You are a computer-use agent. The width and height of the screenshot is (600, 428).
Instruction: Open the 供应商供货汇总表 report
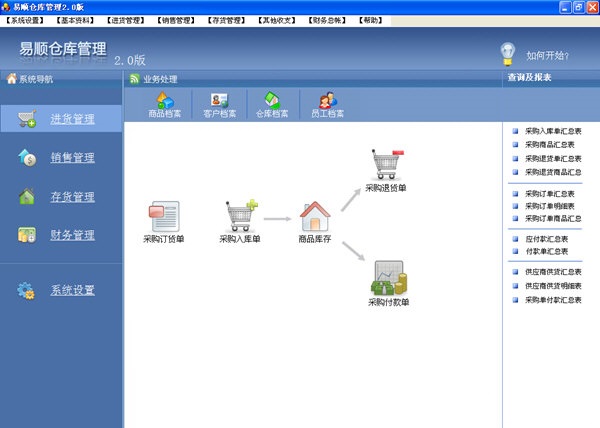(553, 272)
